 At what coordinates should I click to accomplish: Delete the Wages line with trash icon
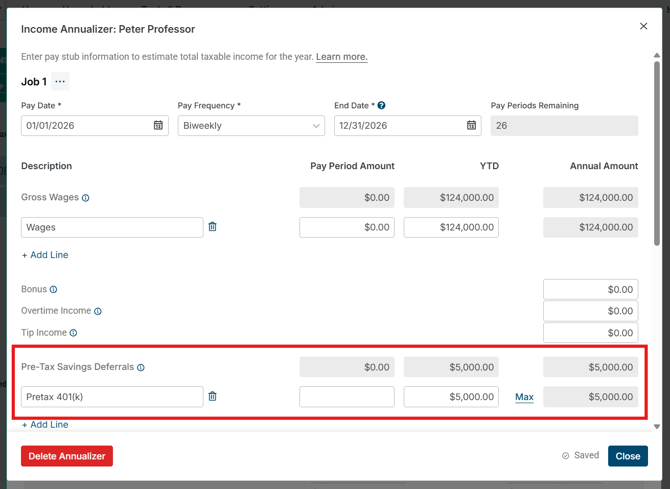[212, 227]
